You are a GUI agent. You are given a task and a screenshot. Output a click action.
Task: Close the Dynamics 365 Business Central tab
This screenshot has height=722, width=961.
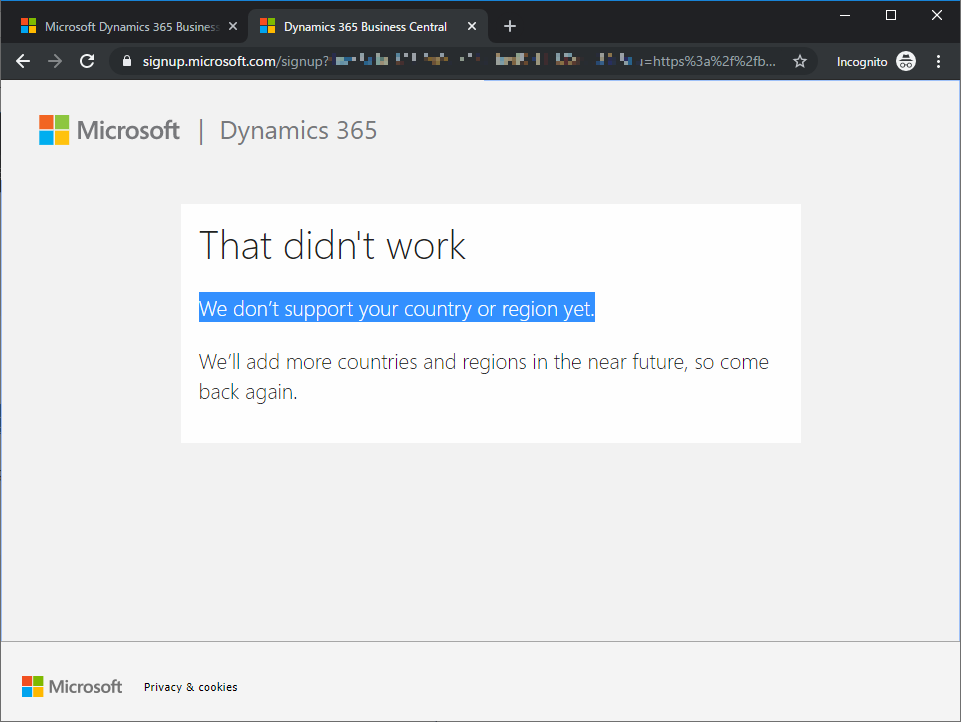coord(470,27)
